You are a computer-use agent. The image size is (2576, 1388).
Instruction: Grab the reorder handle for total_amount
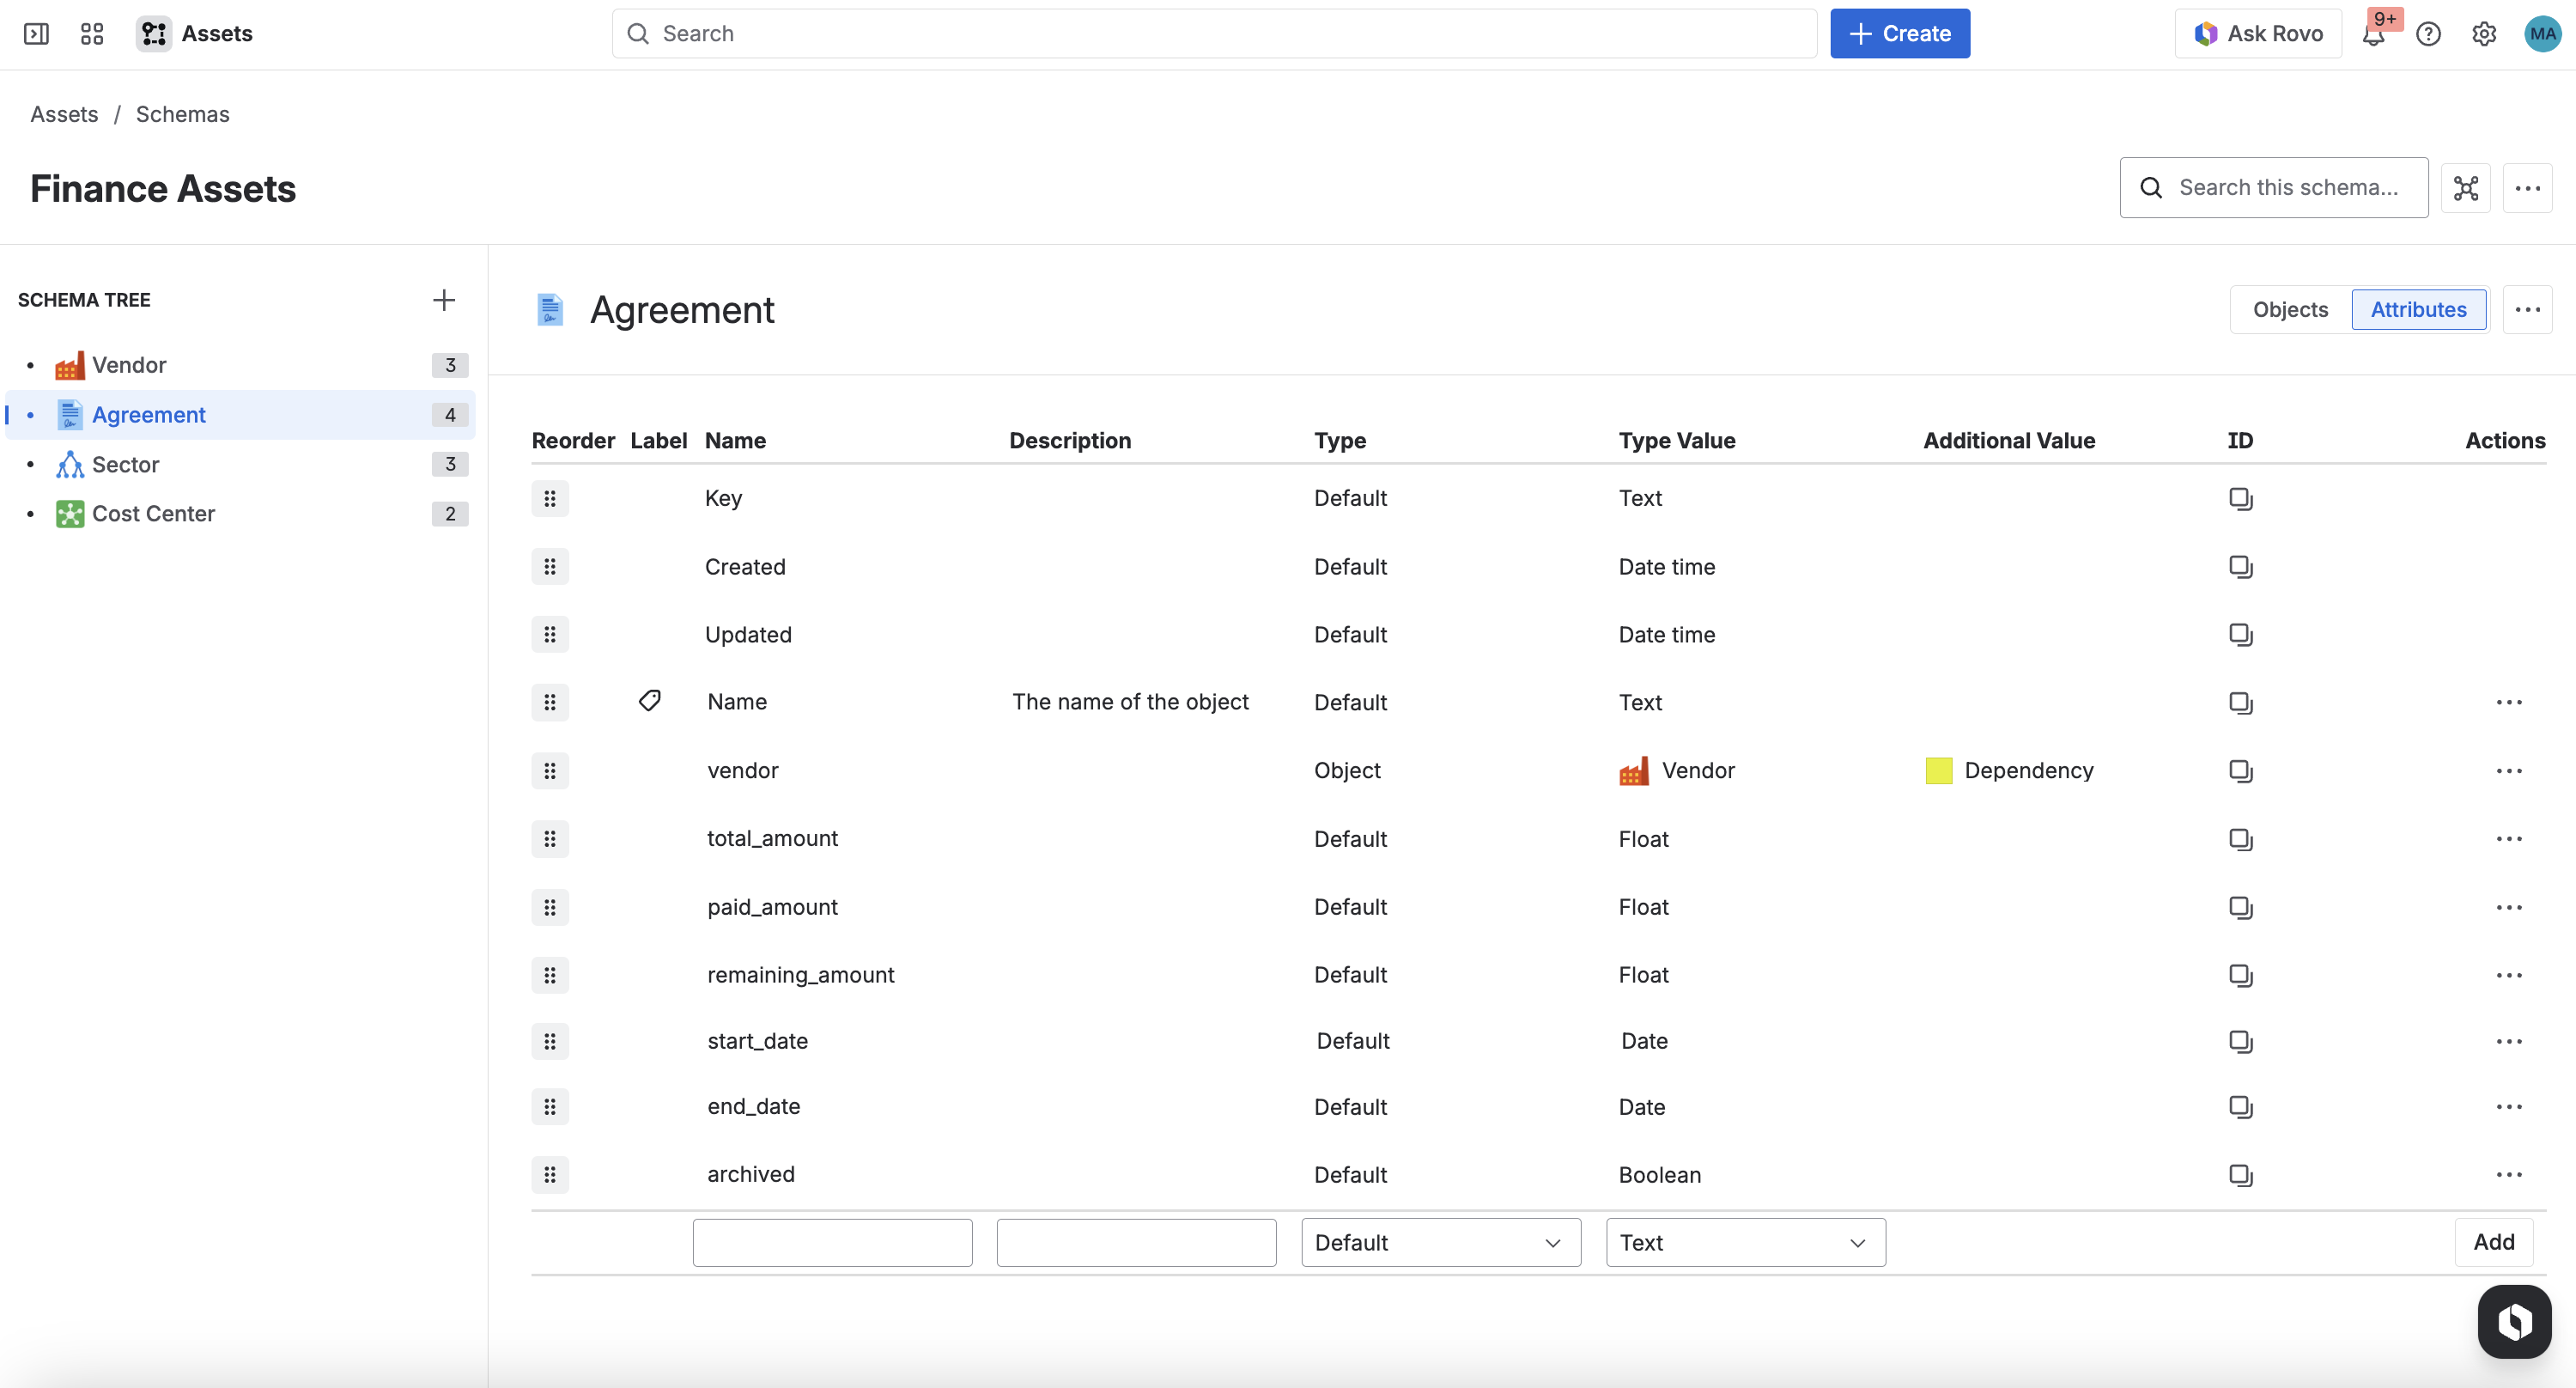click(x=550, y=839)
